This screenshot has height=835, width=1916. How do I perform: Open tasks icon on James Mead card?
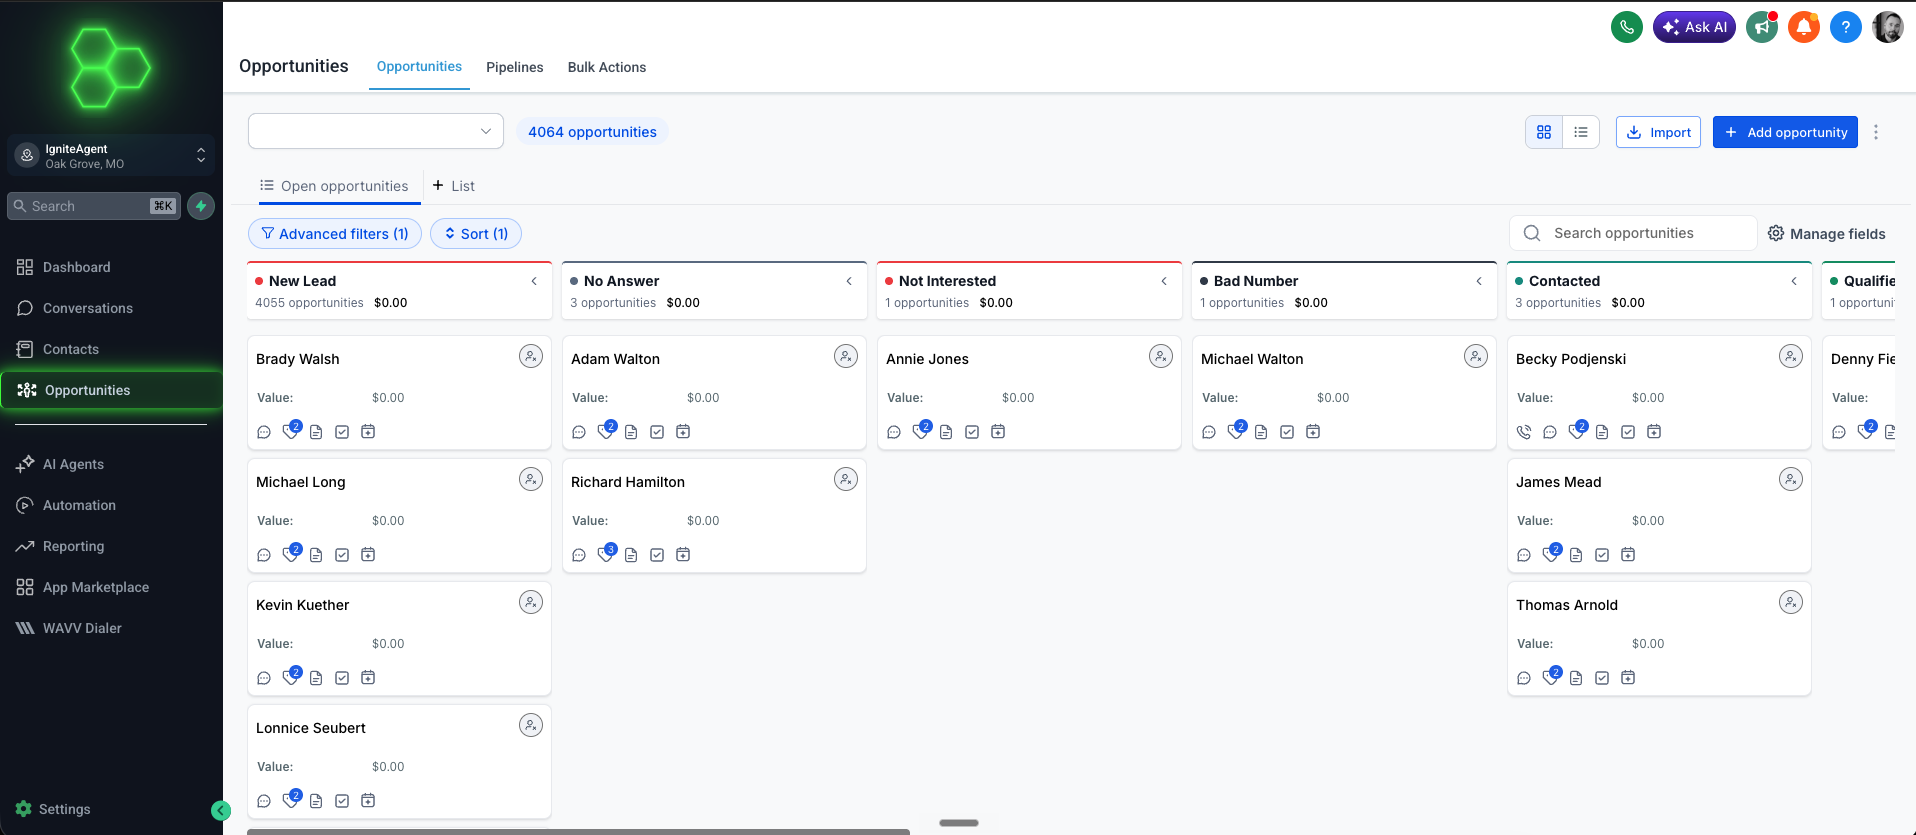[x=1602, y=555]
